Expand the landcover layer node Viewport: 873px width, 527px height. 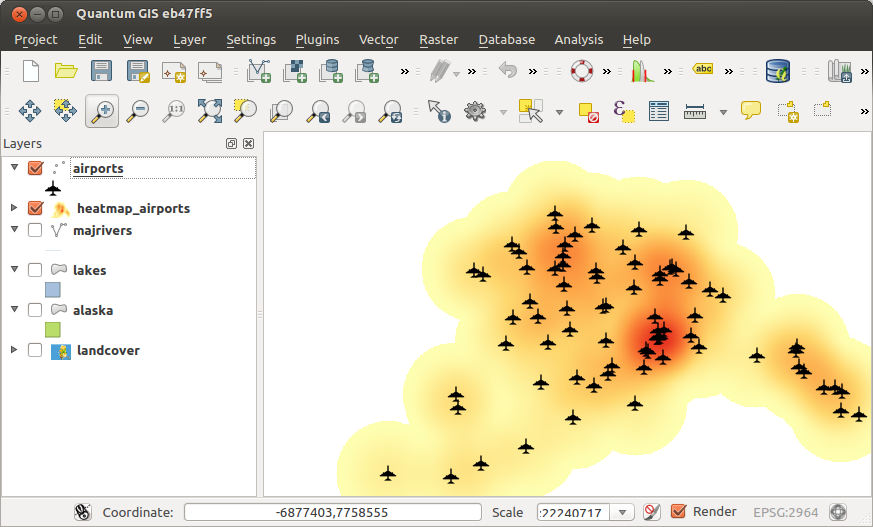14,350
